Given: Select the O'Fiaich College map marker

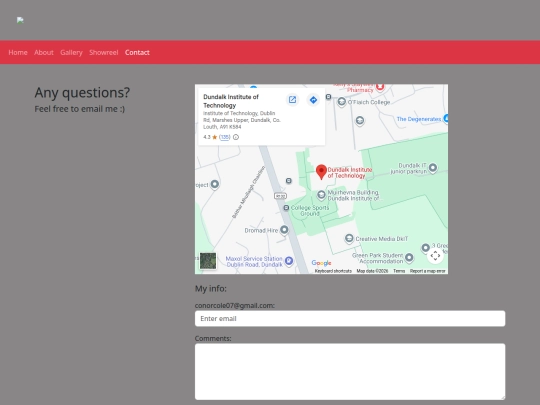Looking at the screenshot, I should click(x=342, y=102).
